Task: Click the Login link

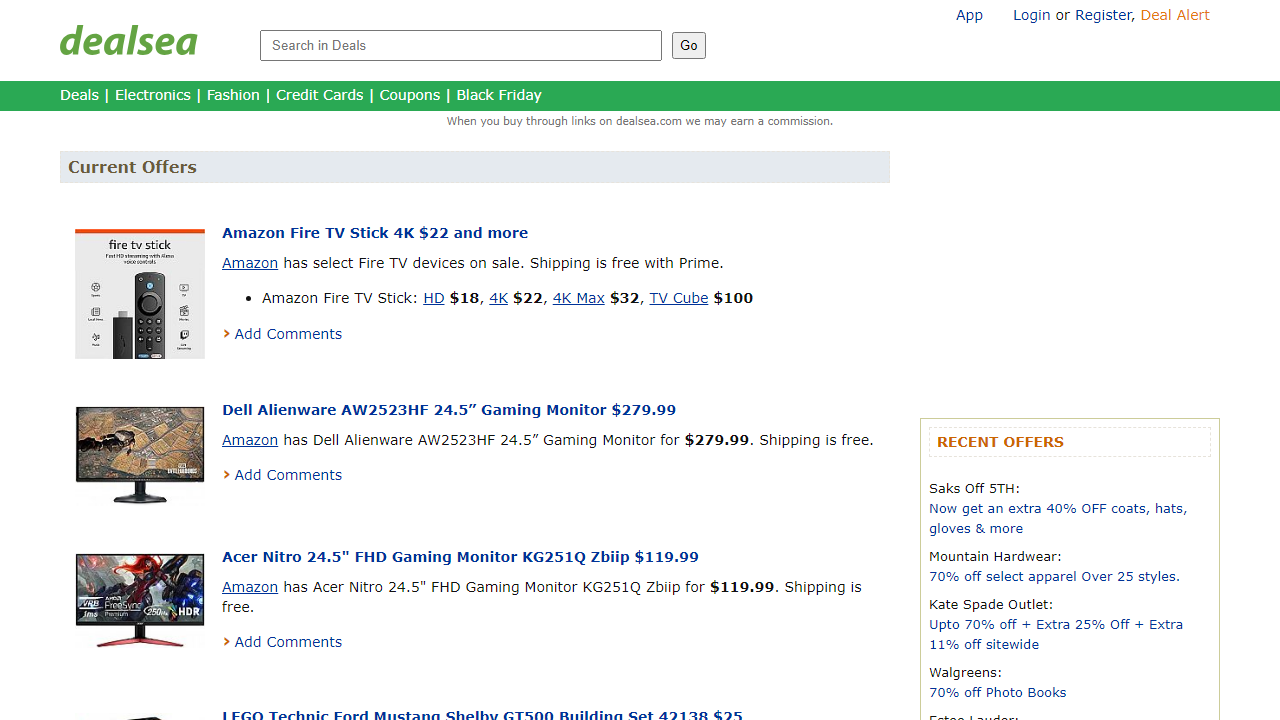Action: click(x=1031, y=15)
